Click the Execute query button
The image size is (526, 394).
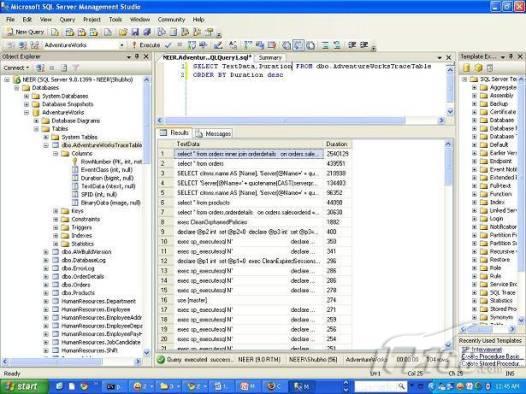pos(146,45)
